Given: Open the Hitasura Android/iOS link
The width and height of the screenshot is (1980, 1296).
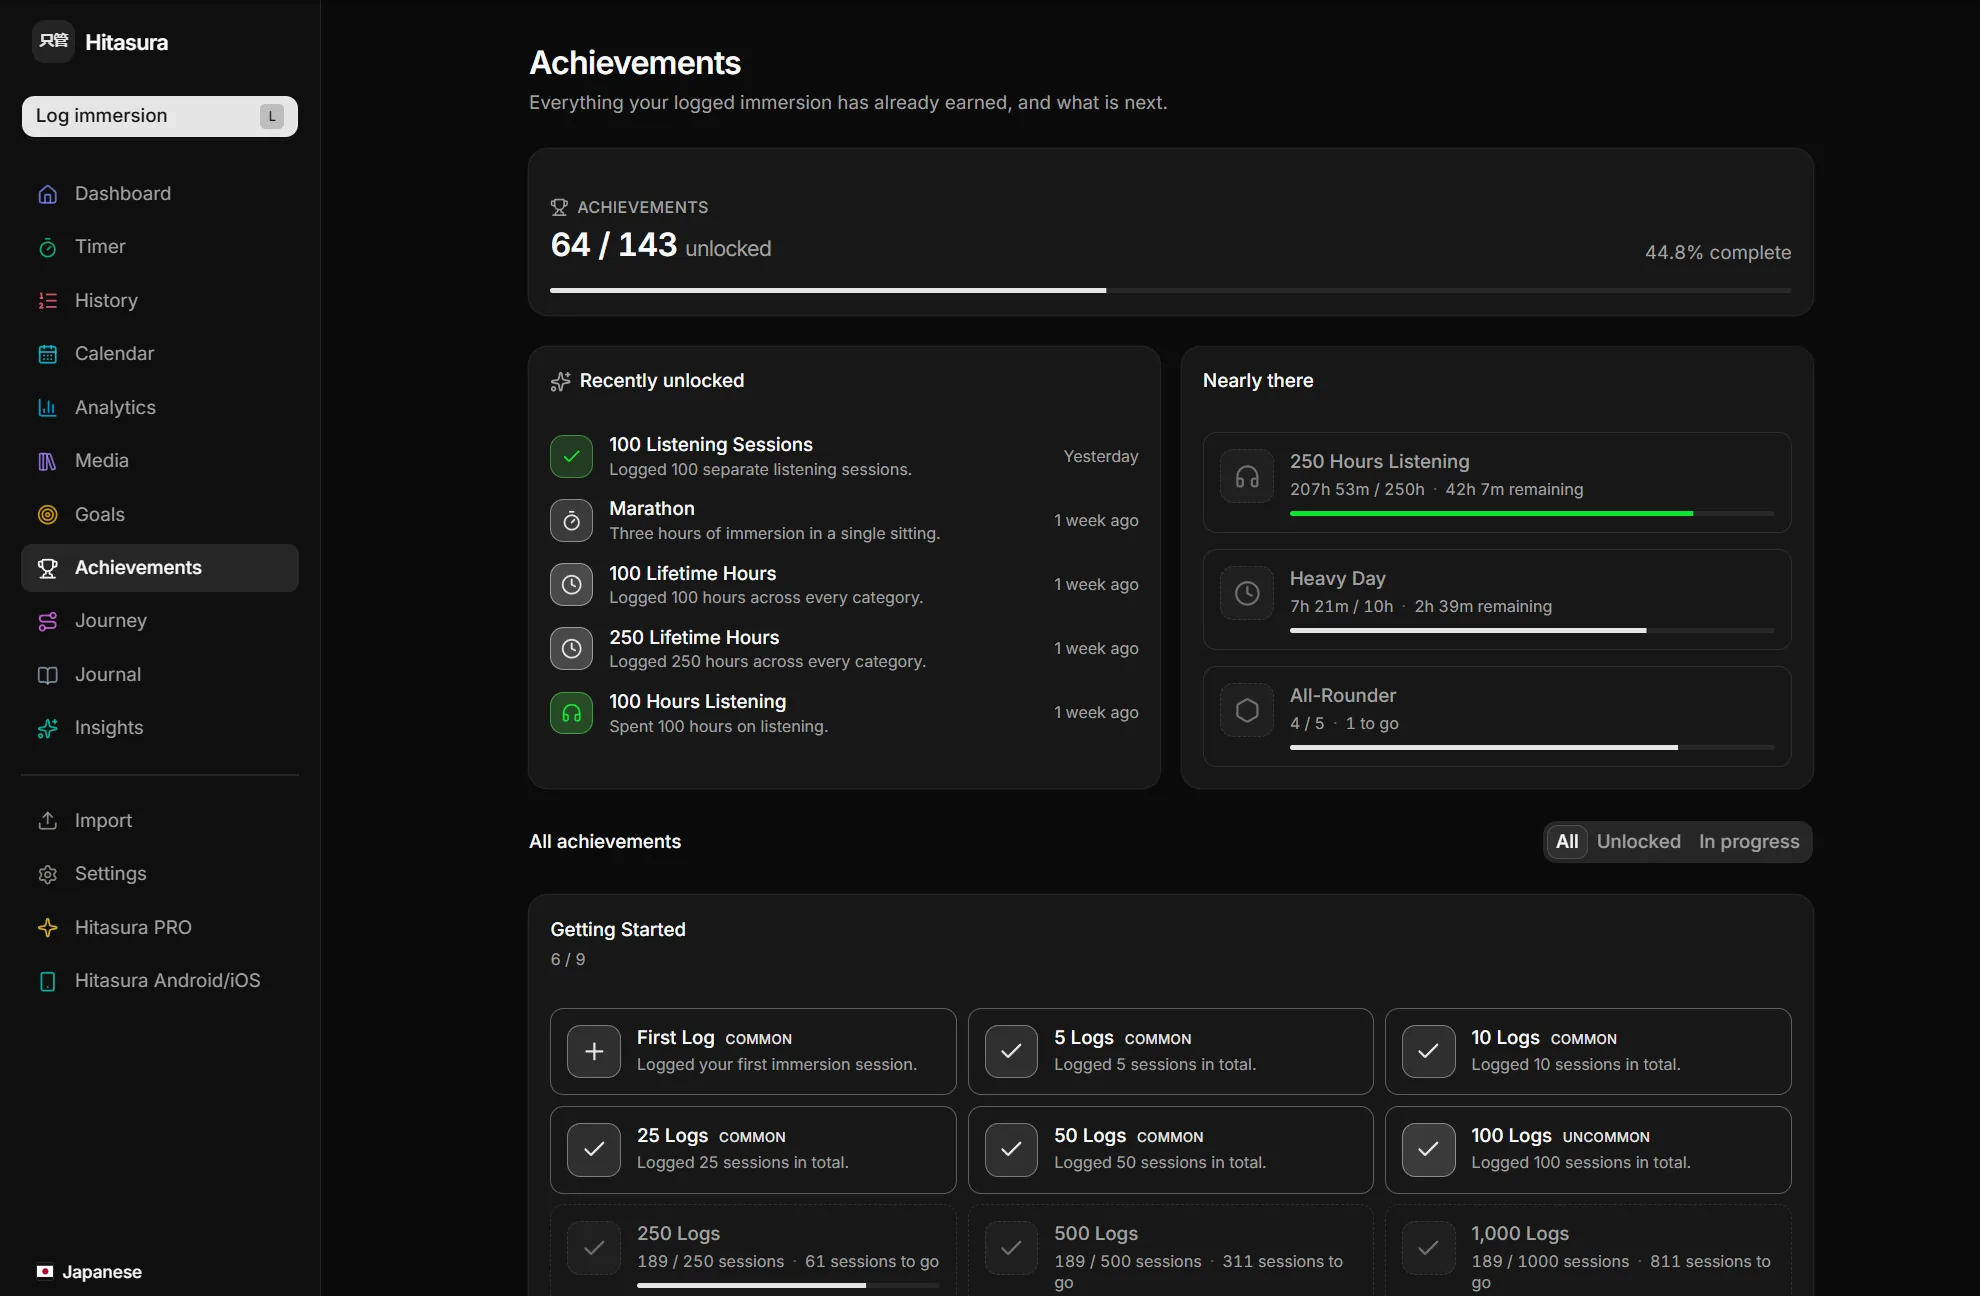Looking at the screenshot, I should pos(160,981).
